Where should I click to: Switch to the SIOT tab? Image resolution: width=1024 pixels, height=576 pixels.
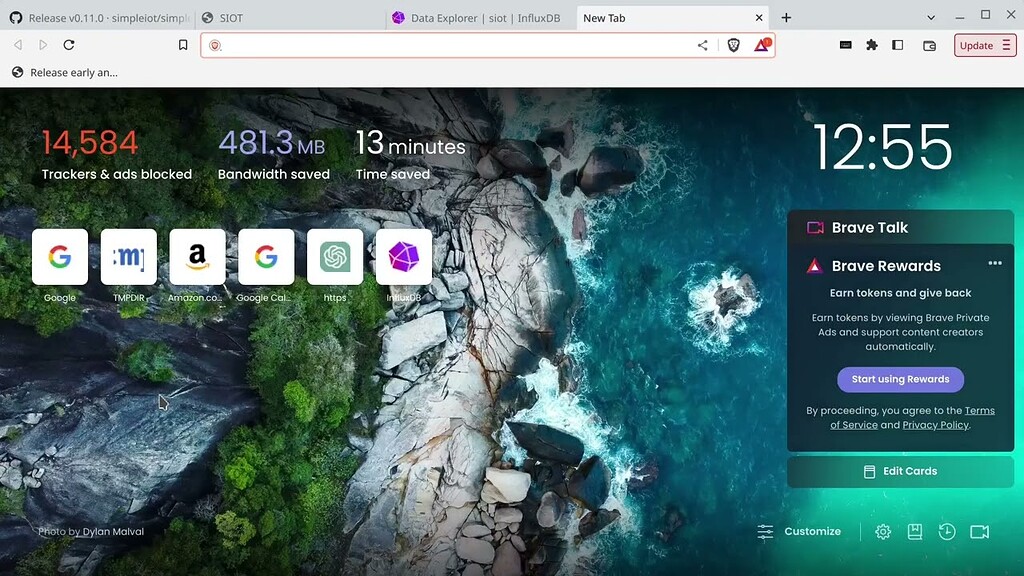coord(288,18)
